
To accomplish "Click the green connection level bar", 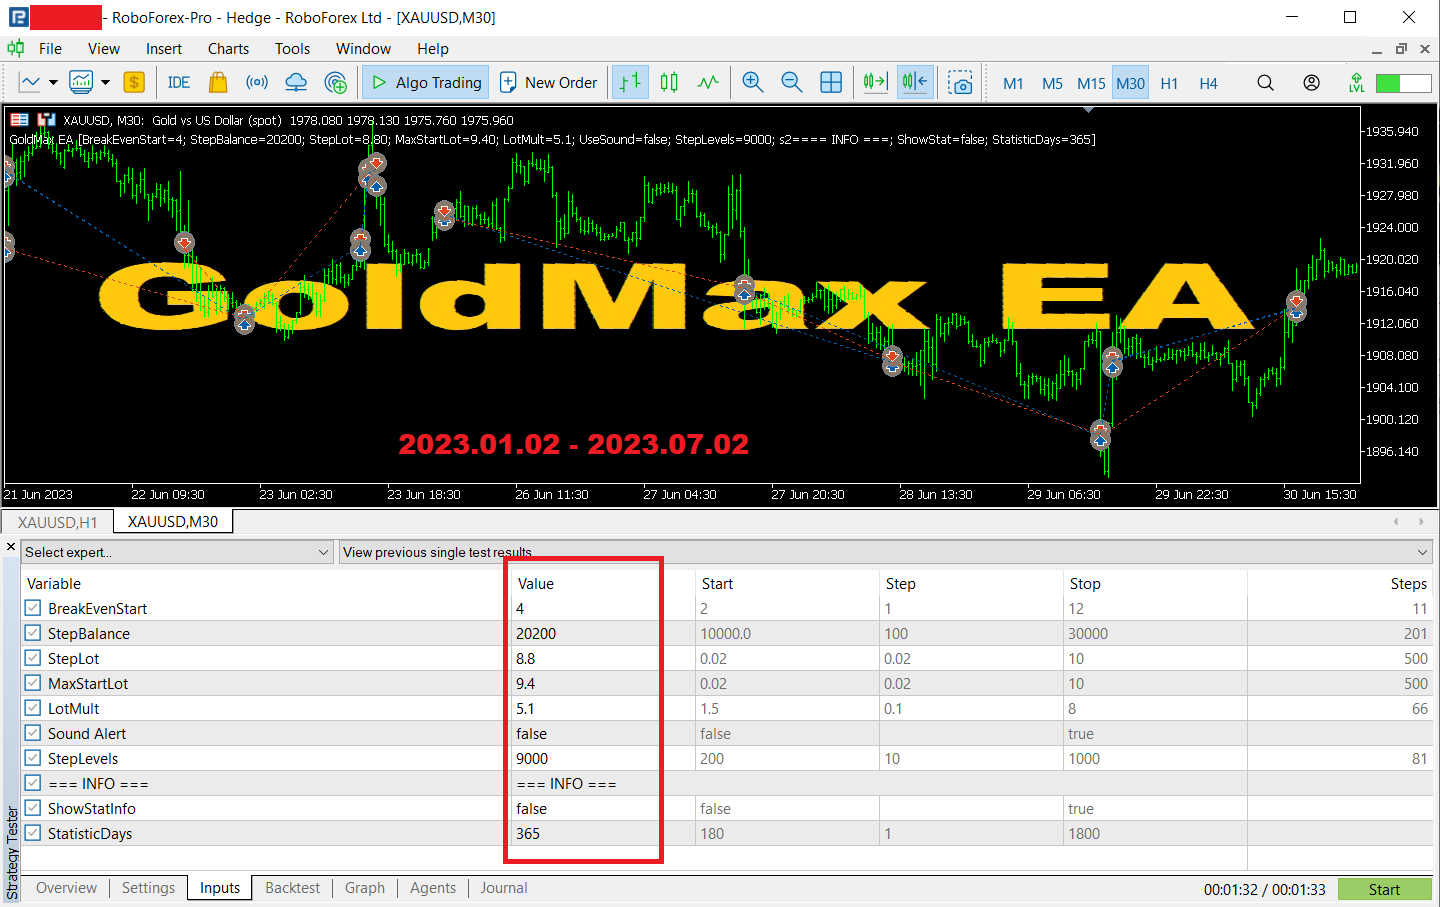I will click(x=1404, y=83).
